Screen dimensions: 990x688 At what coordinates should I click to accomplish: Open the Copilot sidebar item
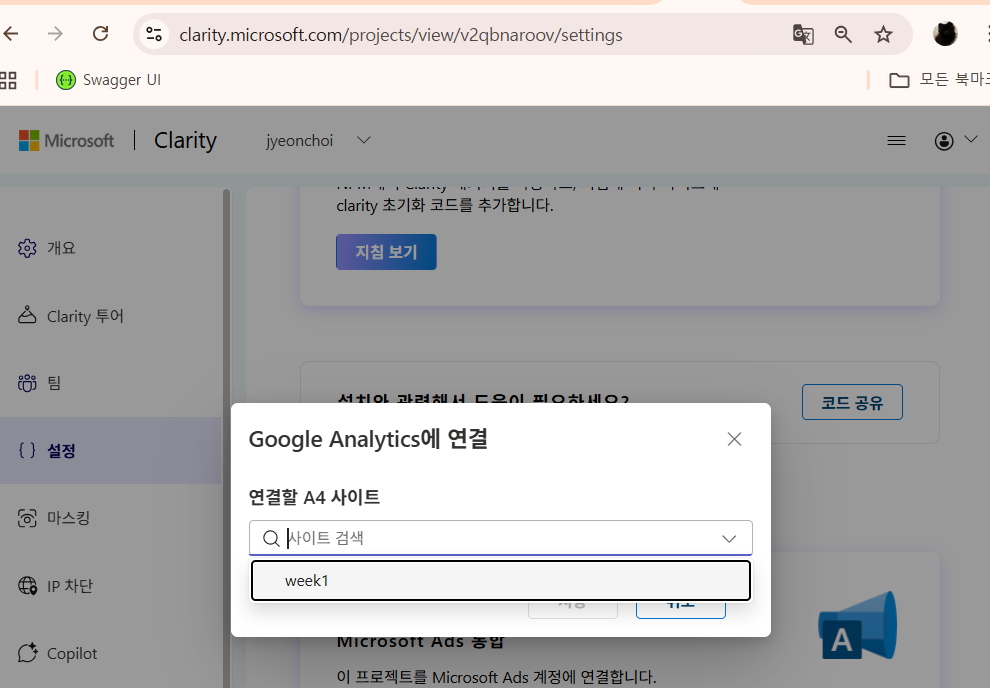point(110,653)
